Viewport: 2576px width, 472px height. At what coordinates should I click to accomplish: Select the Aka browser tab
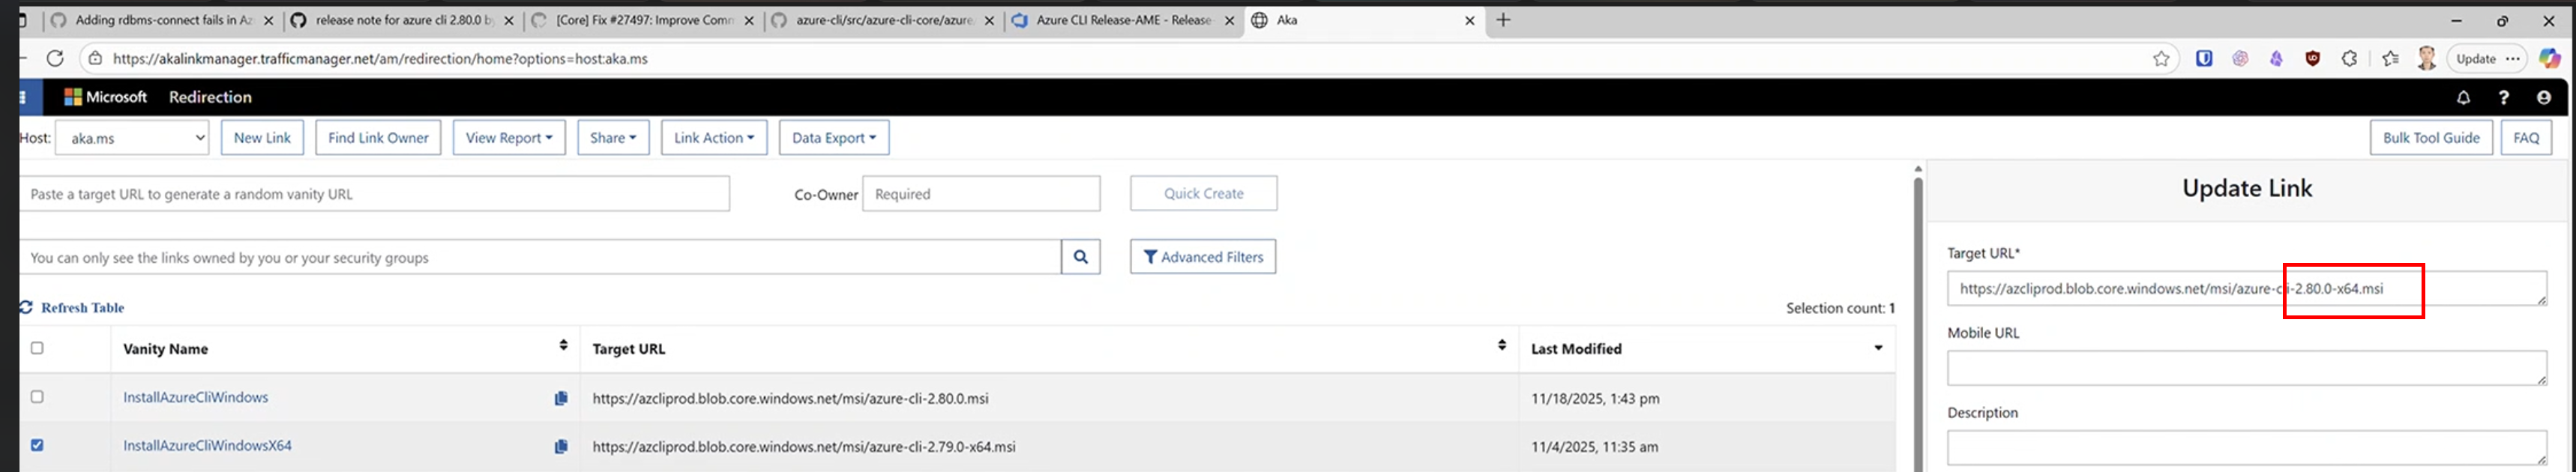[1364, 20]
